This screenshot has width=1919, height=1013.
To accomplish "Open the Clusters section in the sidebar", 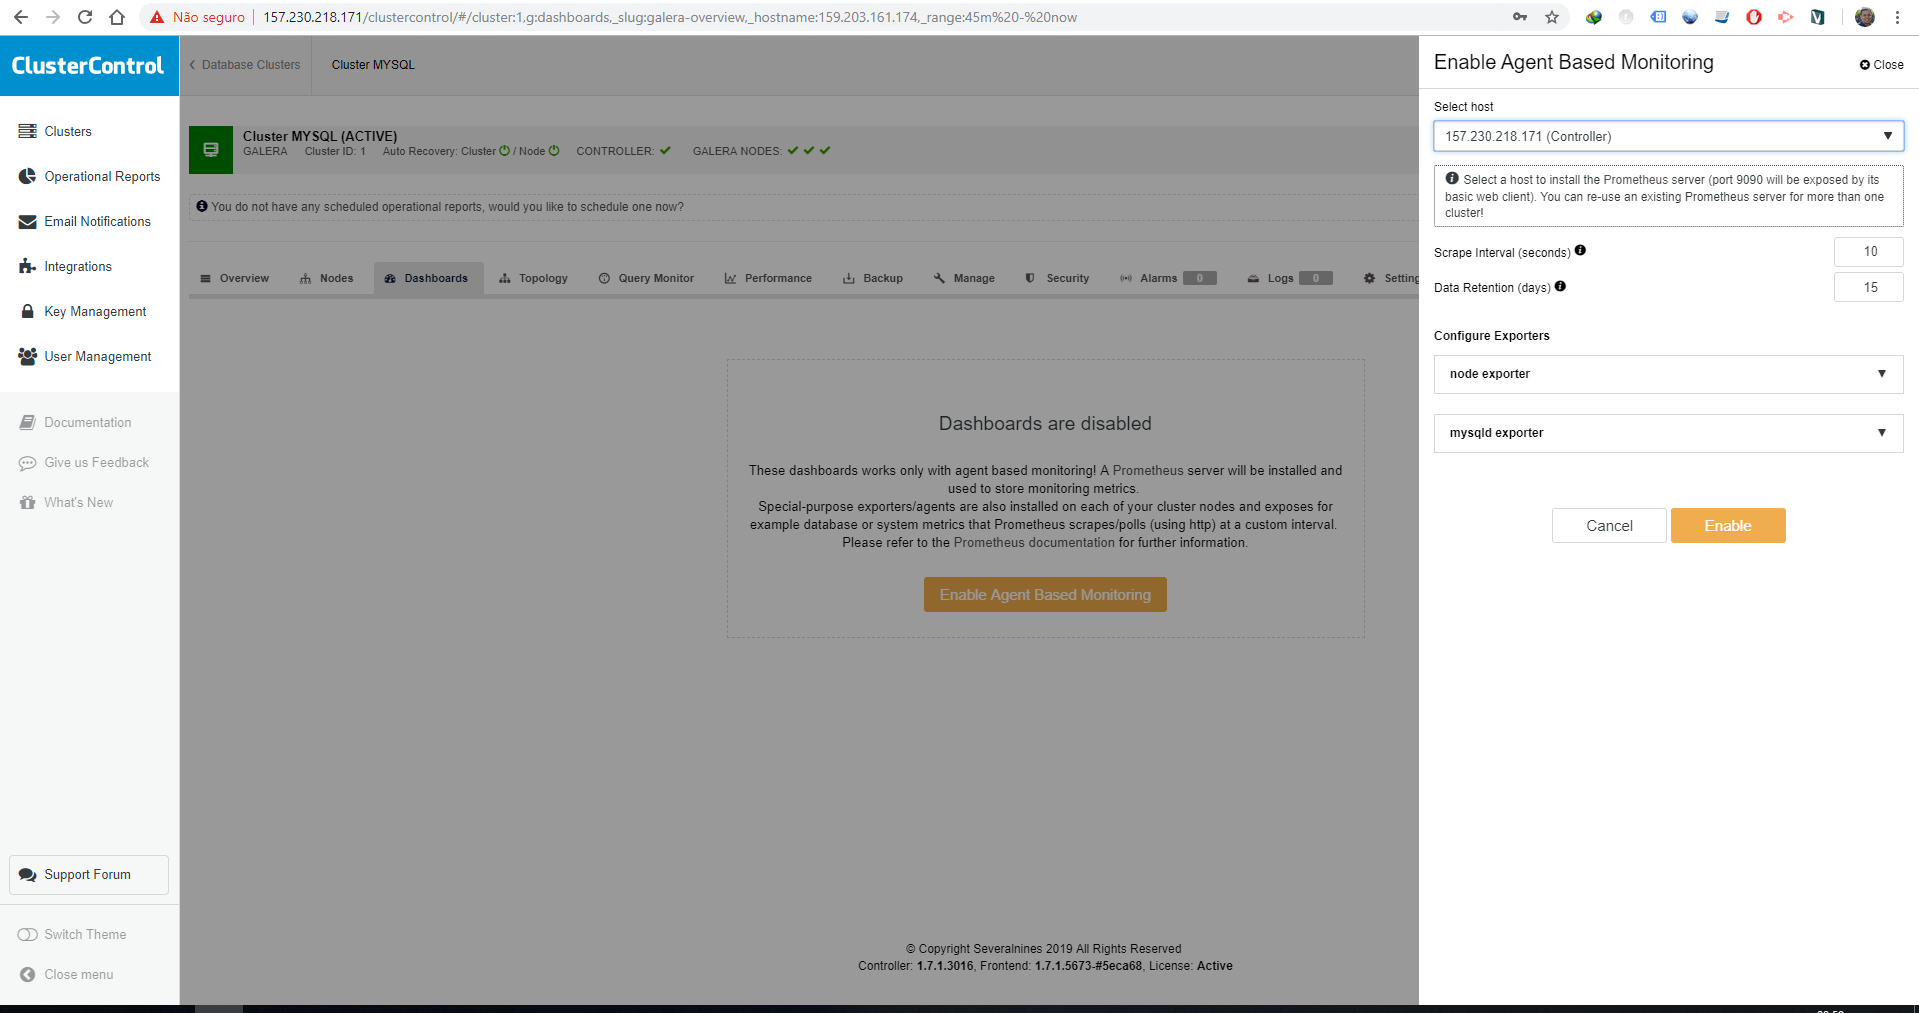I will point(67,131).
